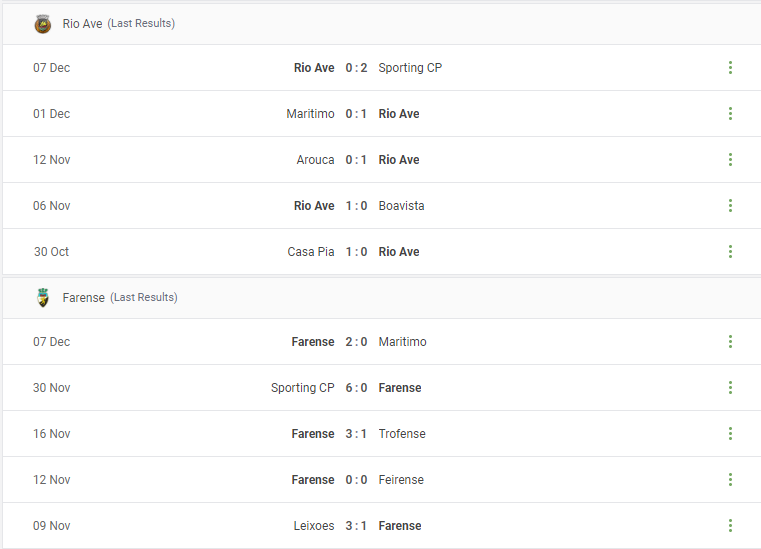Open options for Farense vs Trofense match

pyautogui.click(x=730, y=433)
